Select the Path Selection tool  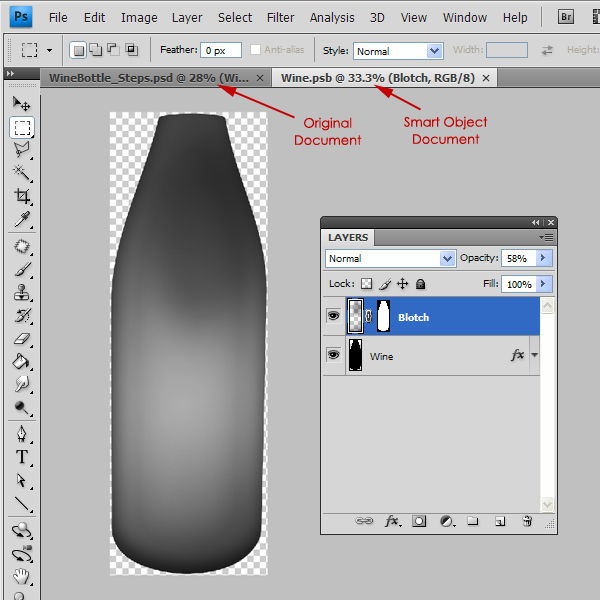(21, 480)
